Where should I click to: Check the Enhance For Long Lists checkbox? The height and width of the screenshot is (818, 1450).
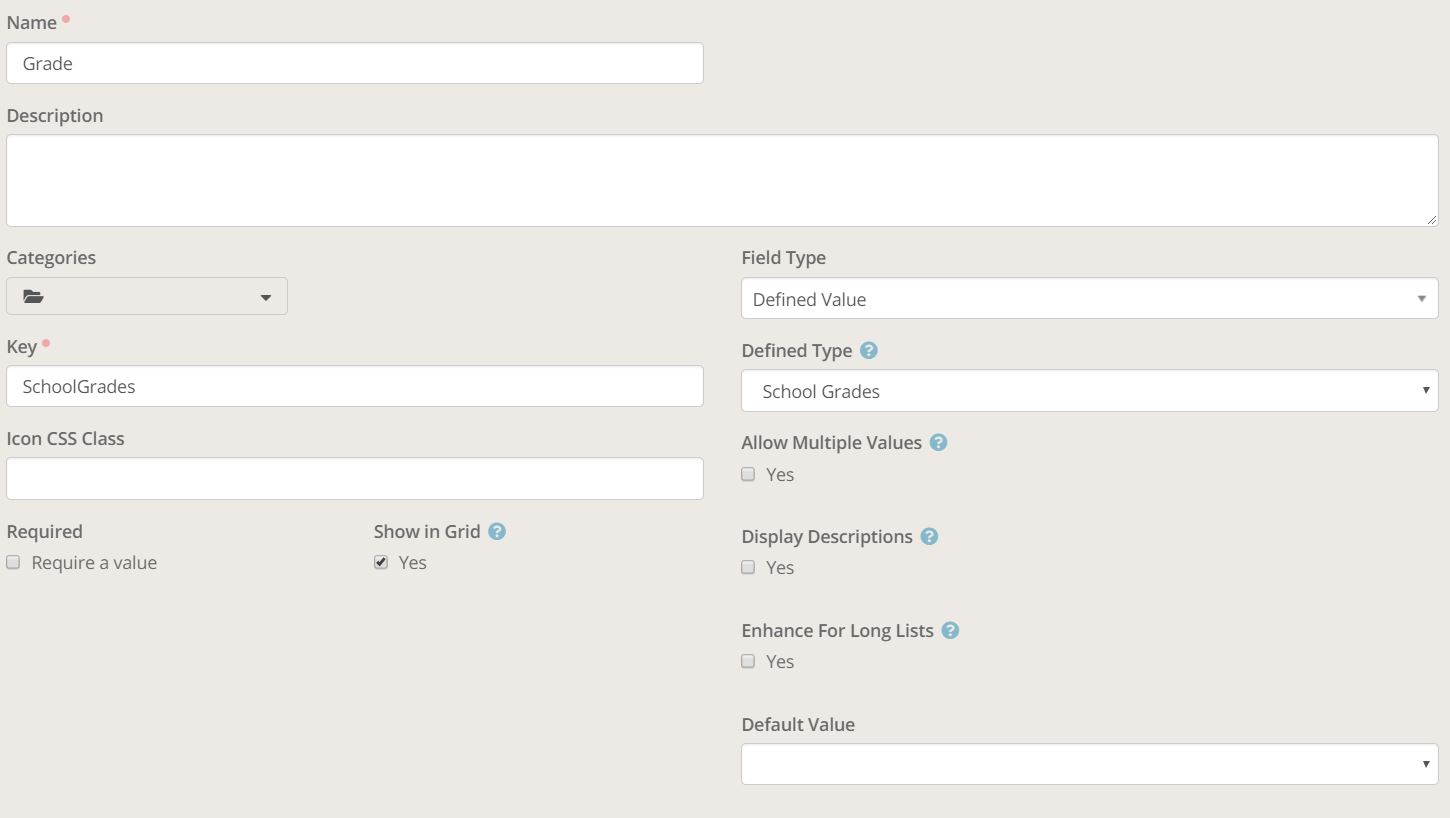click(x=748, y=661)
